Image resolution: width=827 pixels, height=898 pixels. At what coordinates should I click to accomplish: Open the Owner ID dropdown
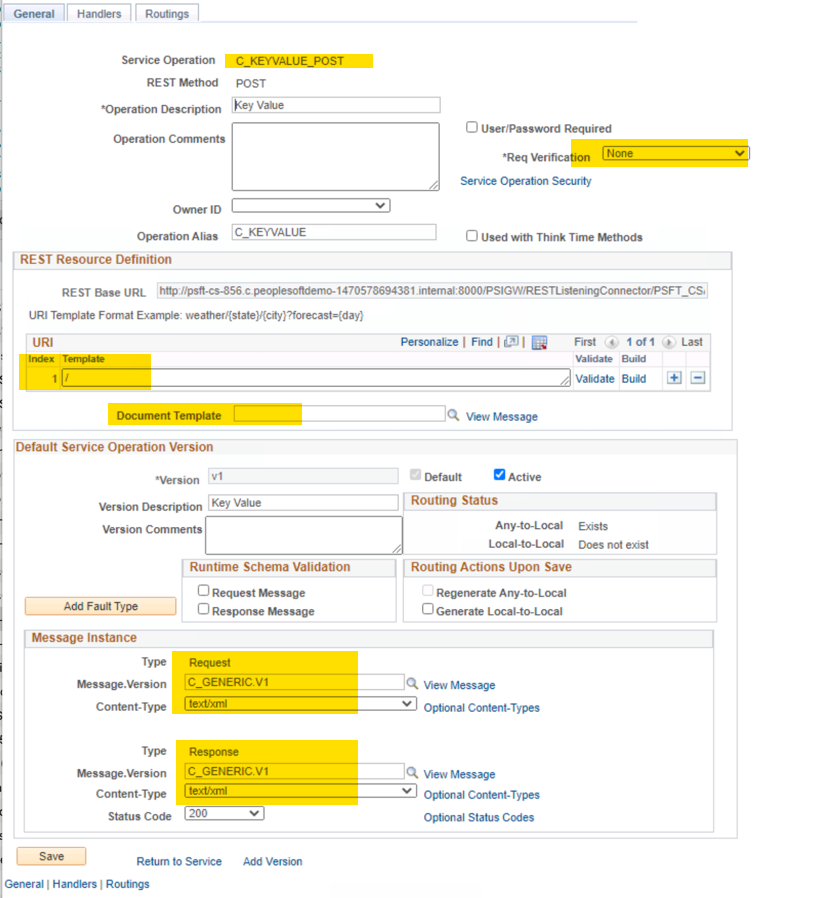[381, 205]
